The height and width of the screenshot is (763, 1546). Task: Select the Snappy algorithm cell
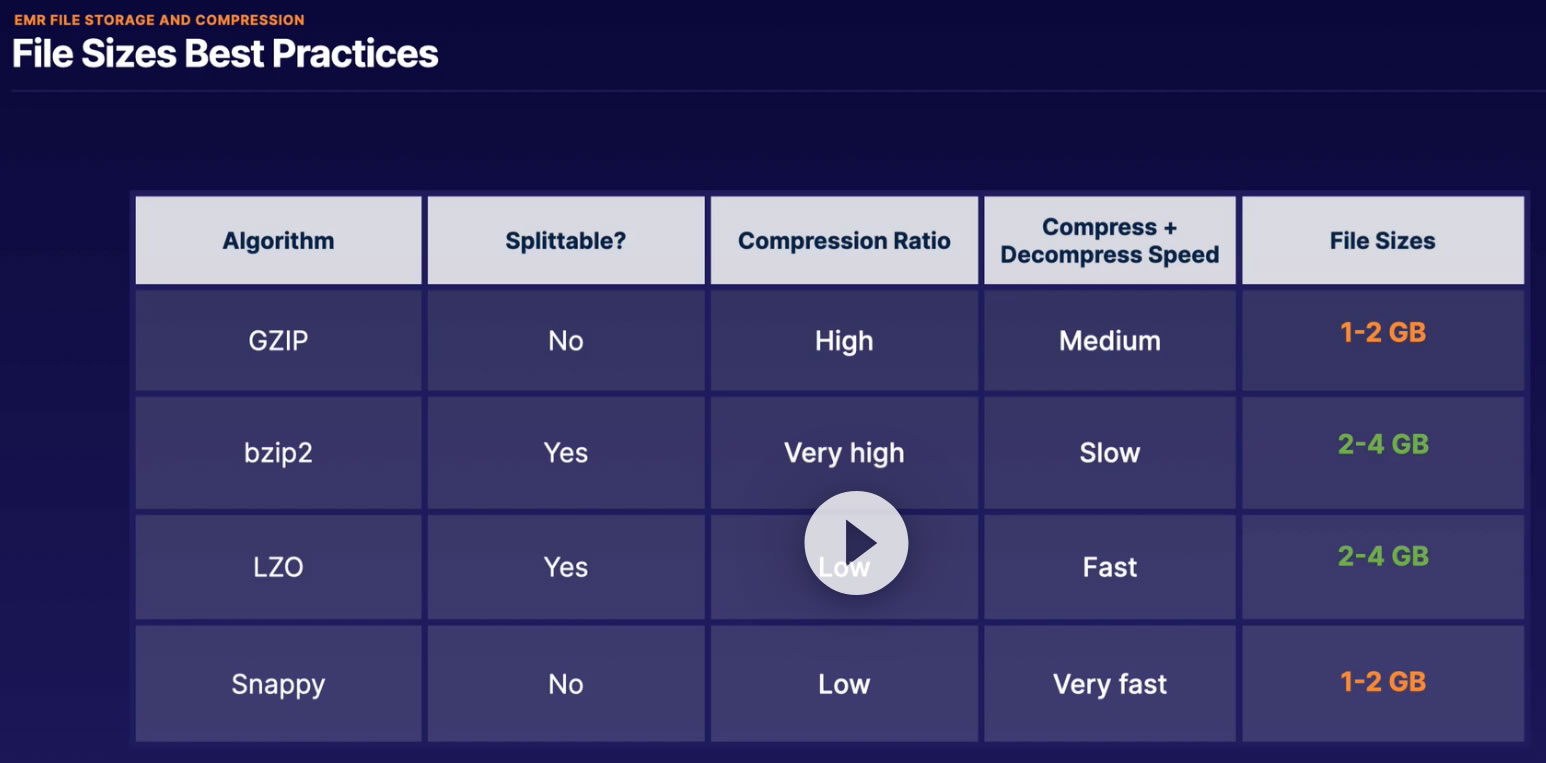click(x=278, y=684)
